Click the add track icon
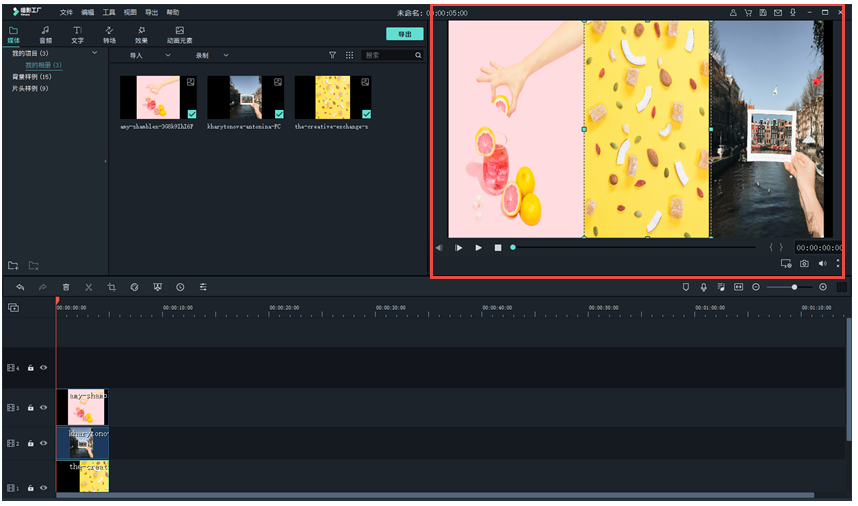 click(x=13, y=308)
